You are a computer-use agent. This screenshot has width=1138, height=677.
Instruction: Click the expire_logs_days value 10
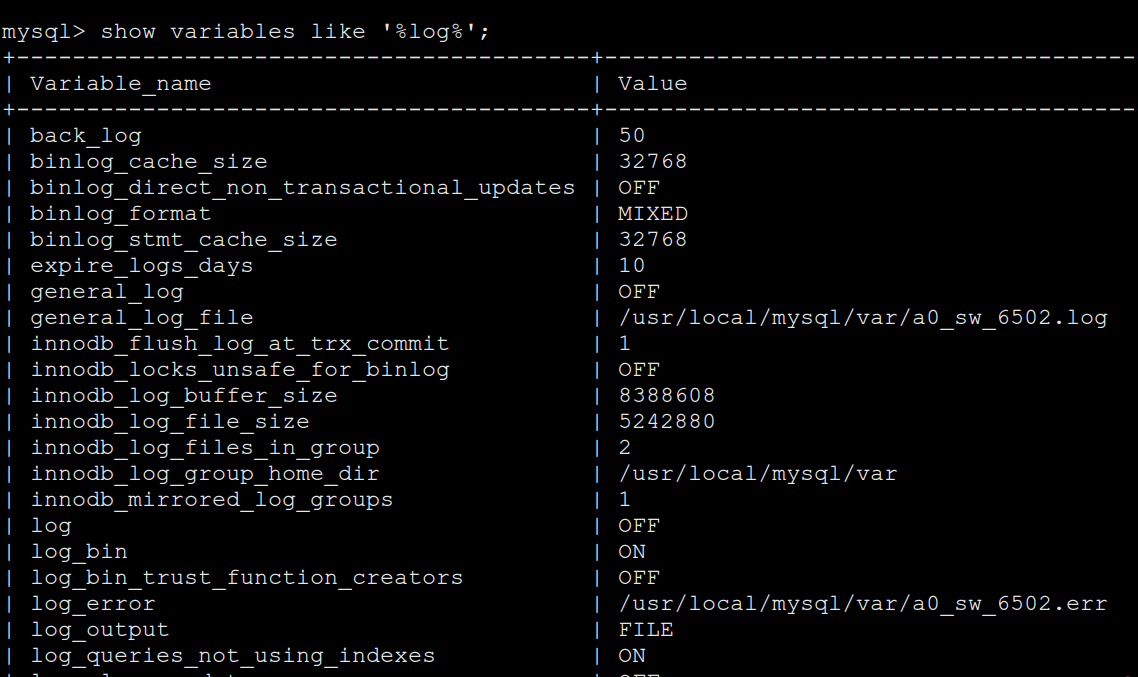(x=631, y=265)
